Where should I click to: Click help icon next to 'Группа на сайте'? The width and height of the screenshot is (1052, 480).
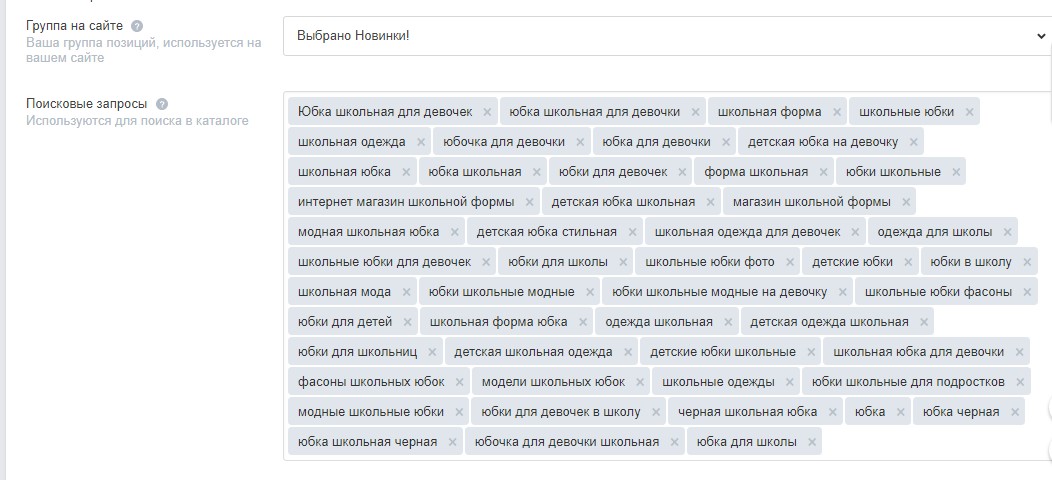(137, 26)
